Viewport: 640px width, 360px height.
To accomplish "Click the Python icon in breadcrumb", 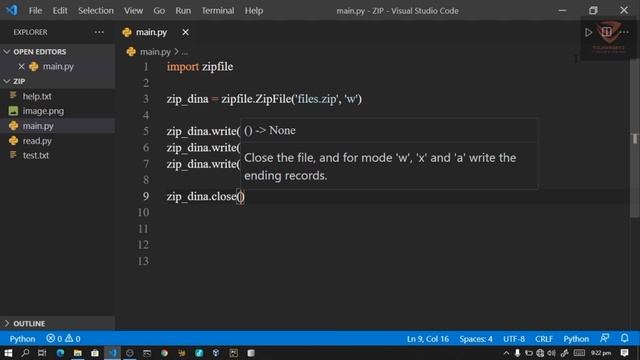I will pos(131,51).
